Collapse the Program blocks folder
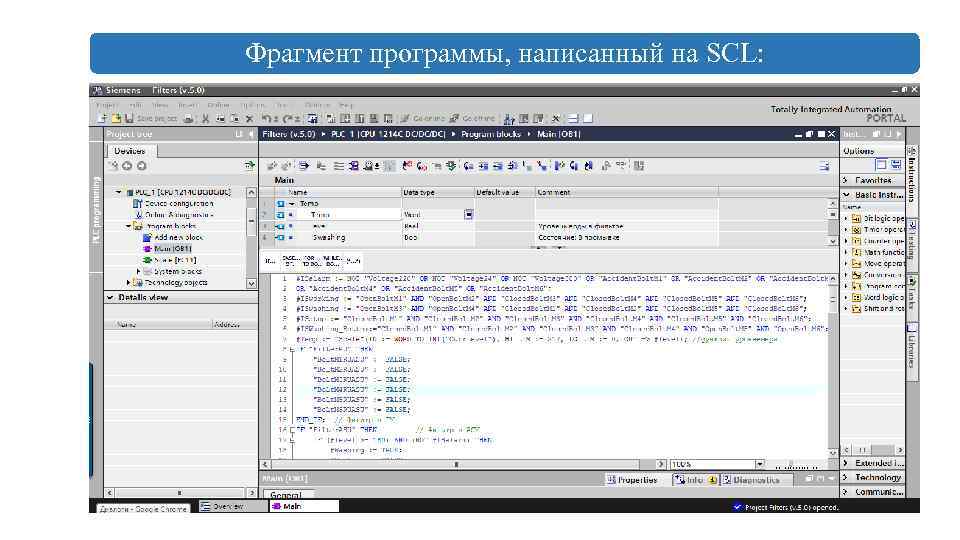 click(129, 226)
